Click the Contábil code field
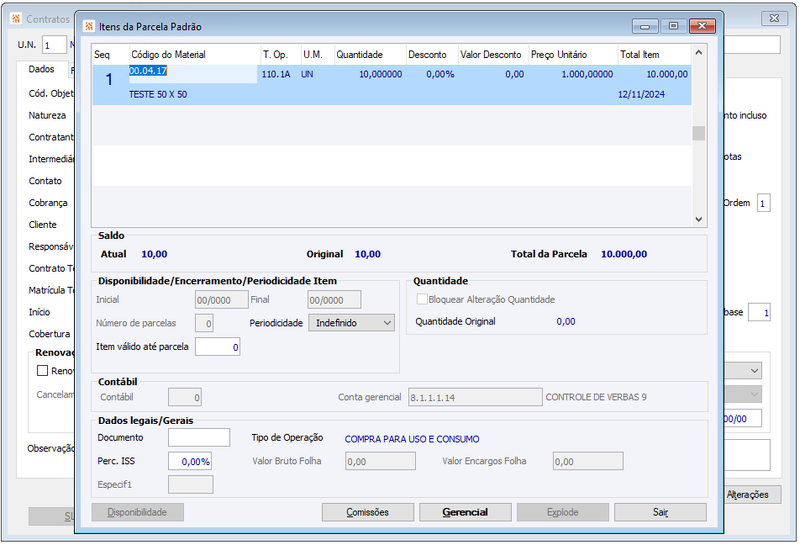Image resolution: width=800 pixels, height=545 pixels. click(x=185, y=398)
